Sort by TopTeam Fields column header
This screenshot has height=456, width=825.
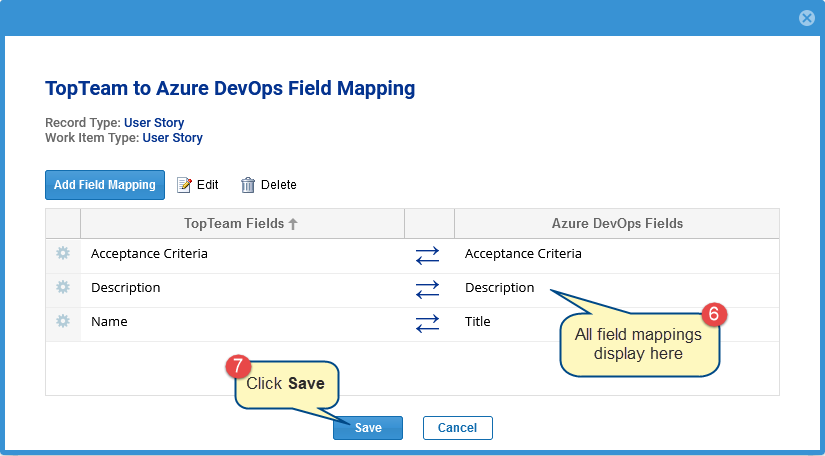242,224
